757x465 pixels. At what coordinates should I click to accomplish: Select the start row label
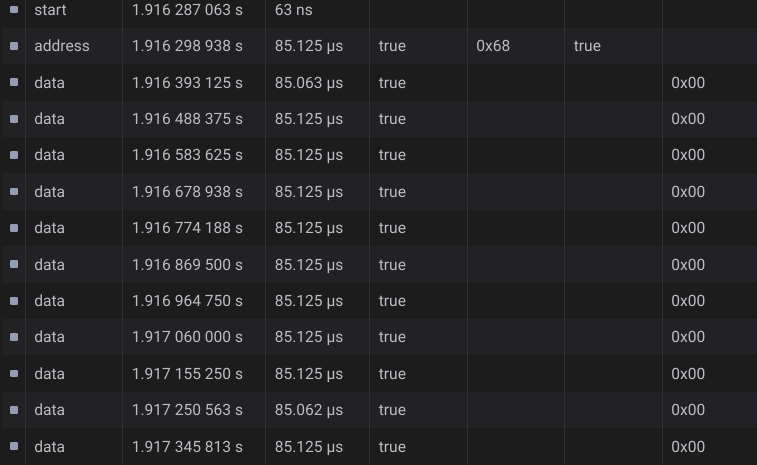point(50,10)
